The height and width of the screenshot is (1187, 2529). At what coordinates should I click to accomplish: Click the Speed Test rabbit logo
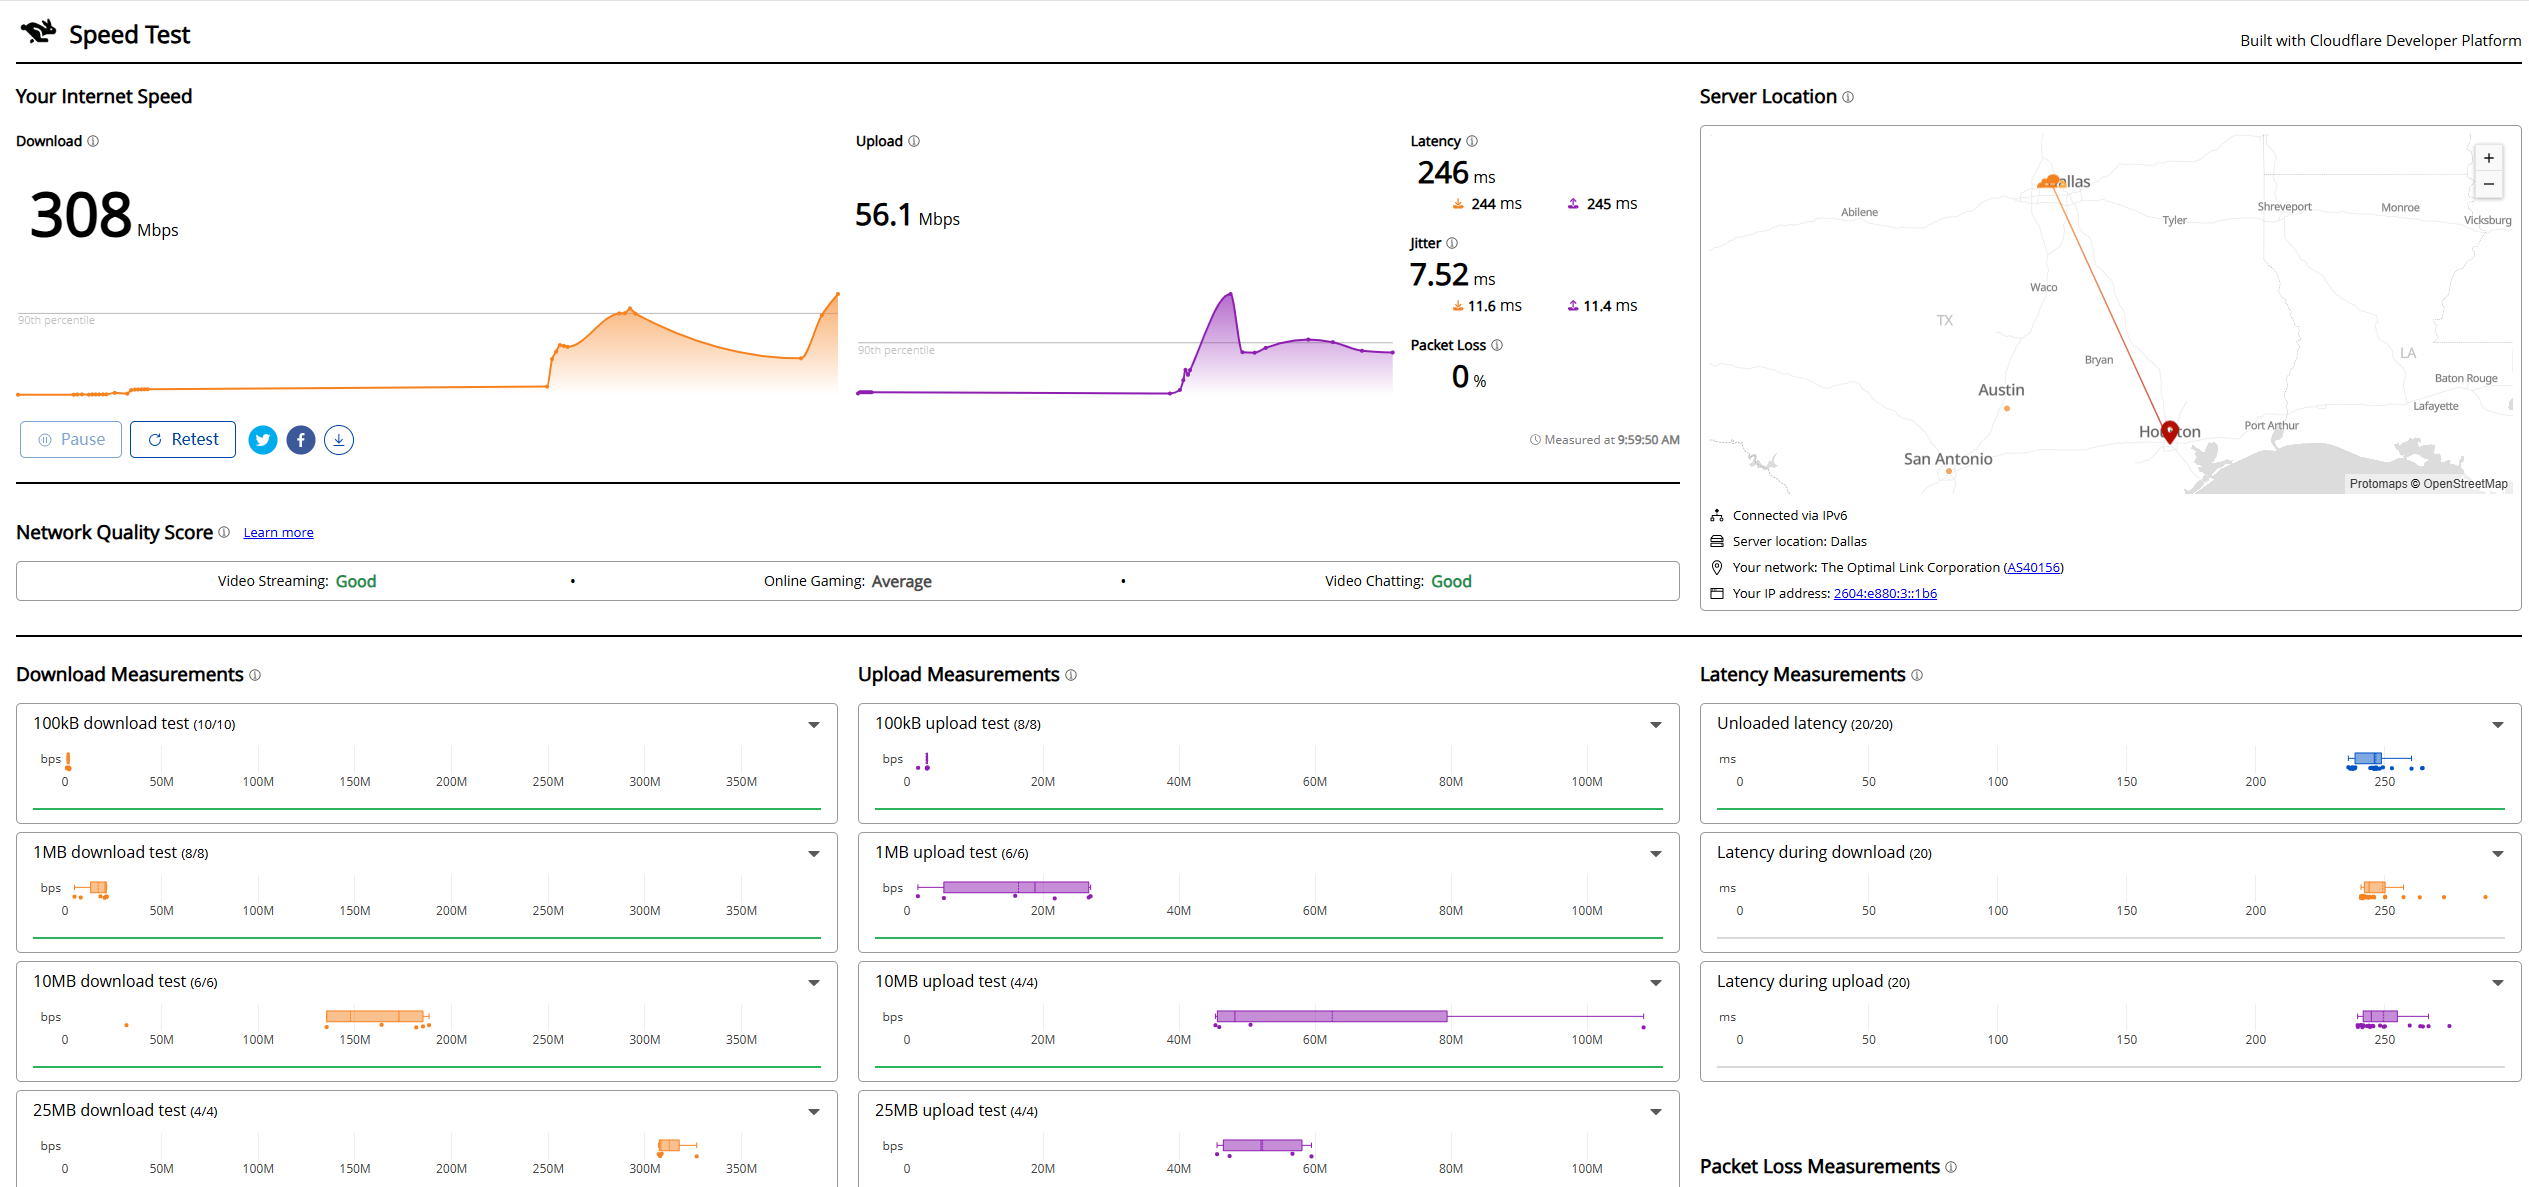[x=39, y=32]
